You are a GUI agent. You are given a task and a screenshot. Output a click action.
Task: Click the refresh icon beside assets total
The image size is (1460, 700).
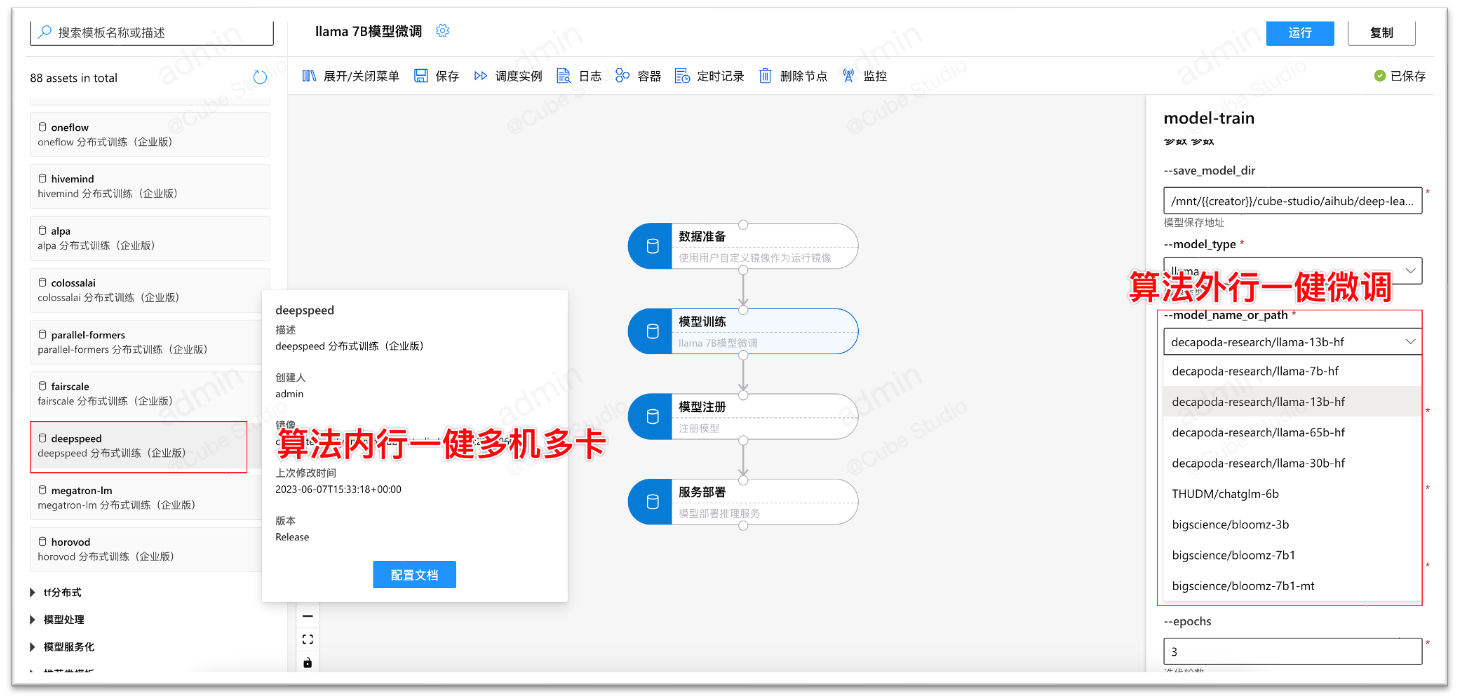point(260,78)
